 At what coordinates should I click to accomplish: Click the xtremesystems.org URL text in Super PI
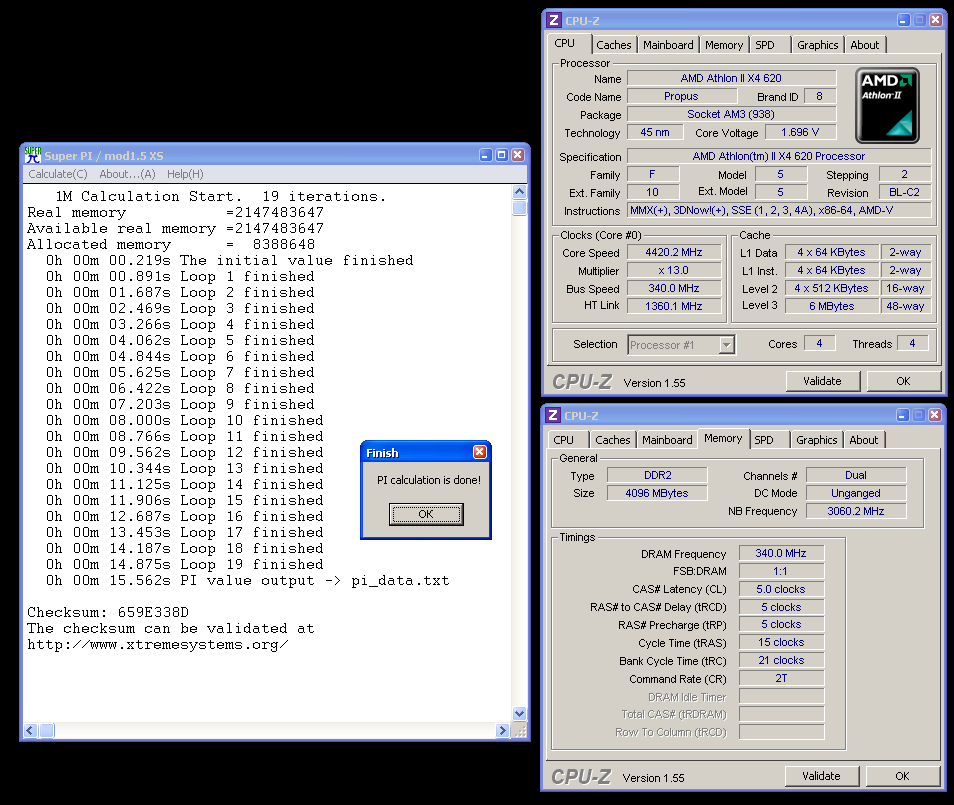pyautogui.click(x=158, y=645)
